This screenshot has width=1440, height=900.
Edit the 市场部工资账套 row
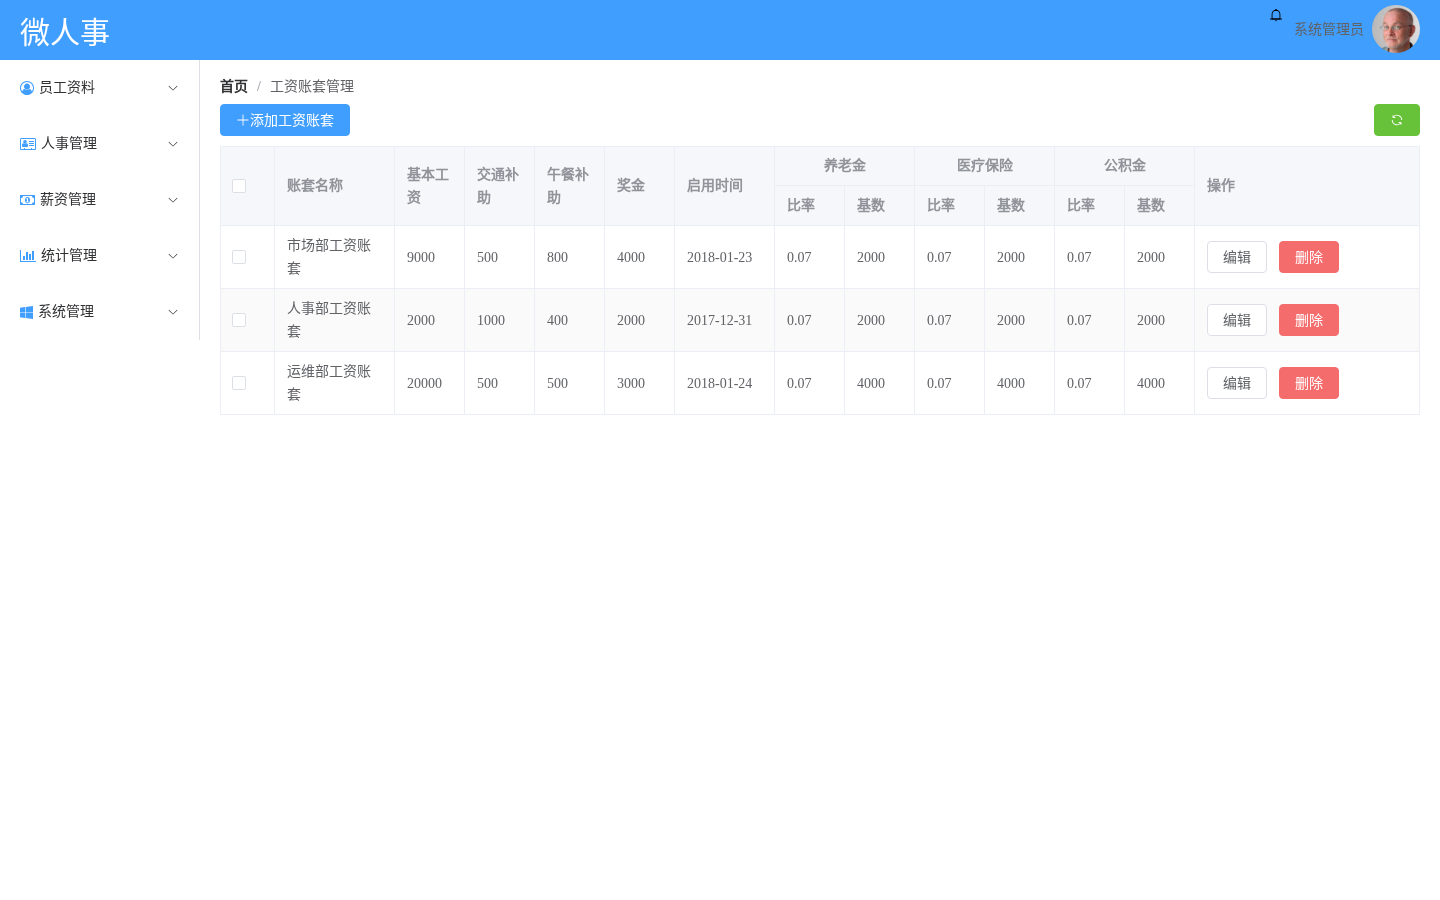[x=1237, y=257]
